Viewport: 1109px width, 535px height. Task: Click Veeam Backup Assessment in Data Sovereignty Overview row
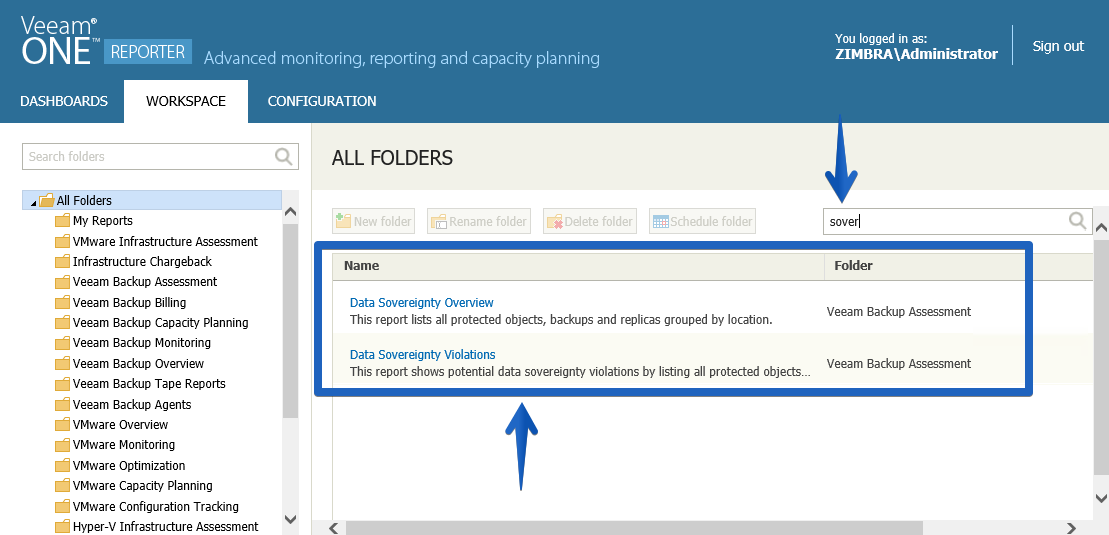(898, 311)
